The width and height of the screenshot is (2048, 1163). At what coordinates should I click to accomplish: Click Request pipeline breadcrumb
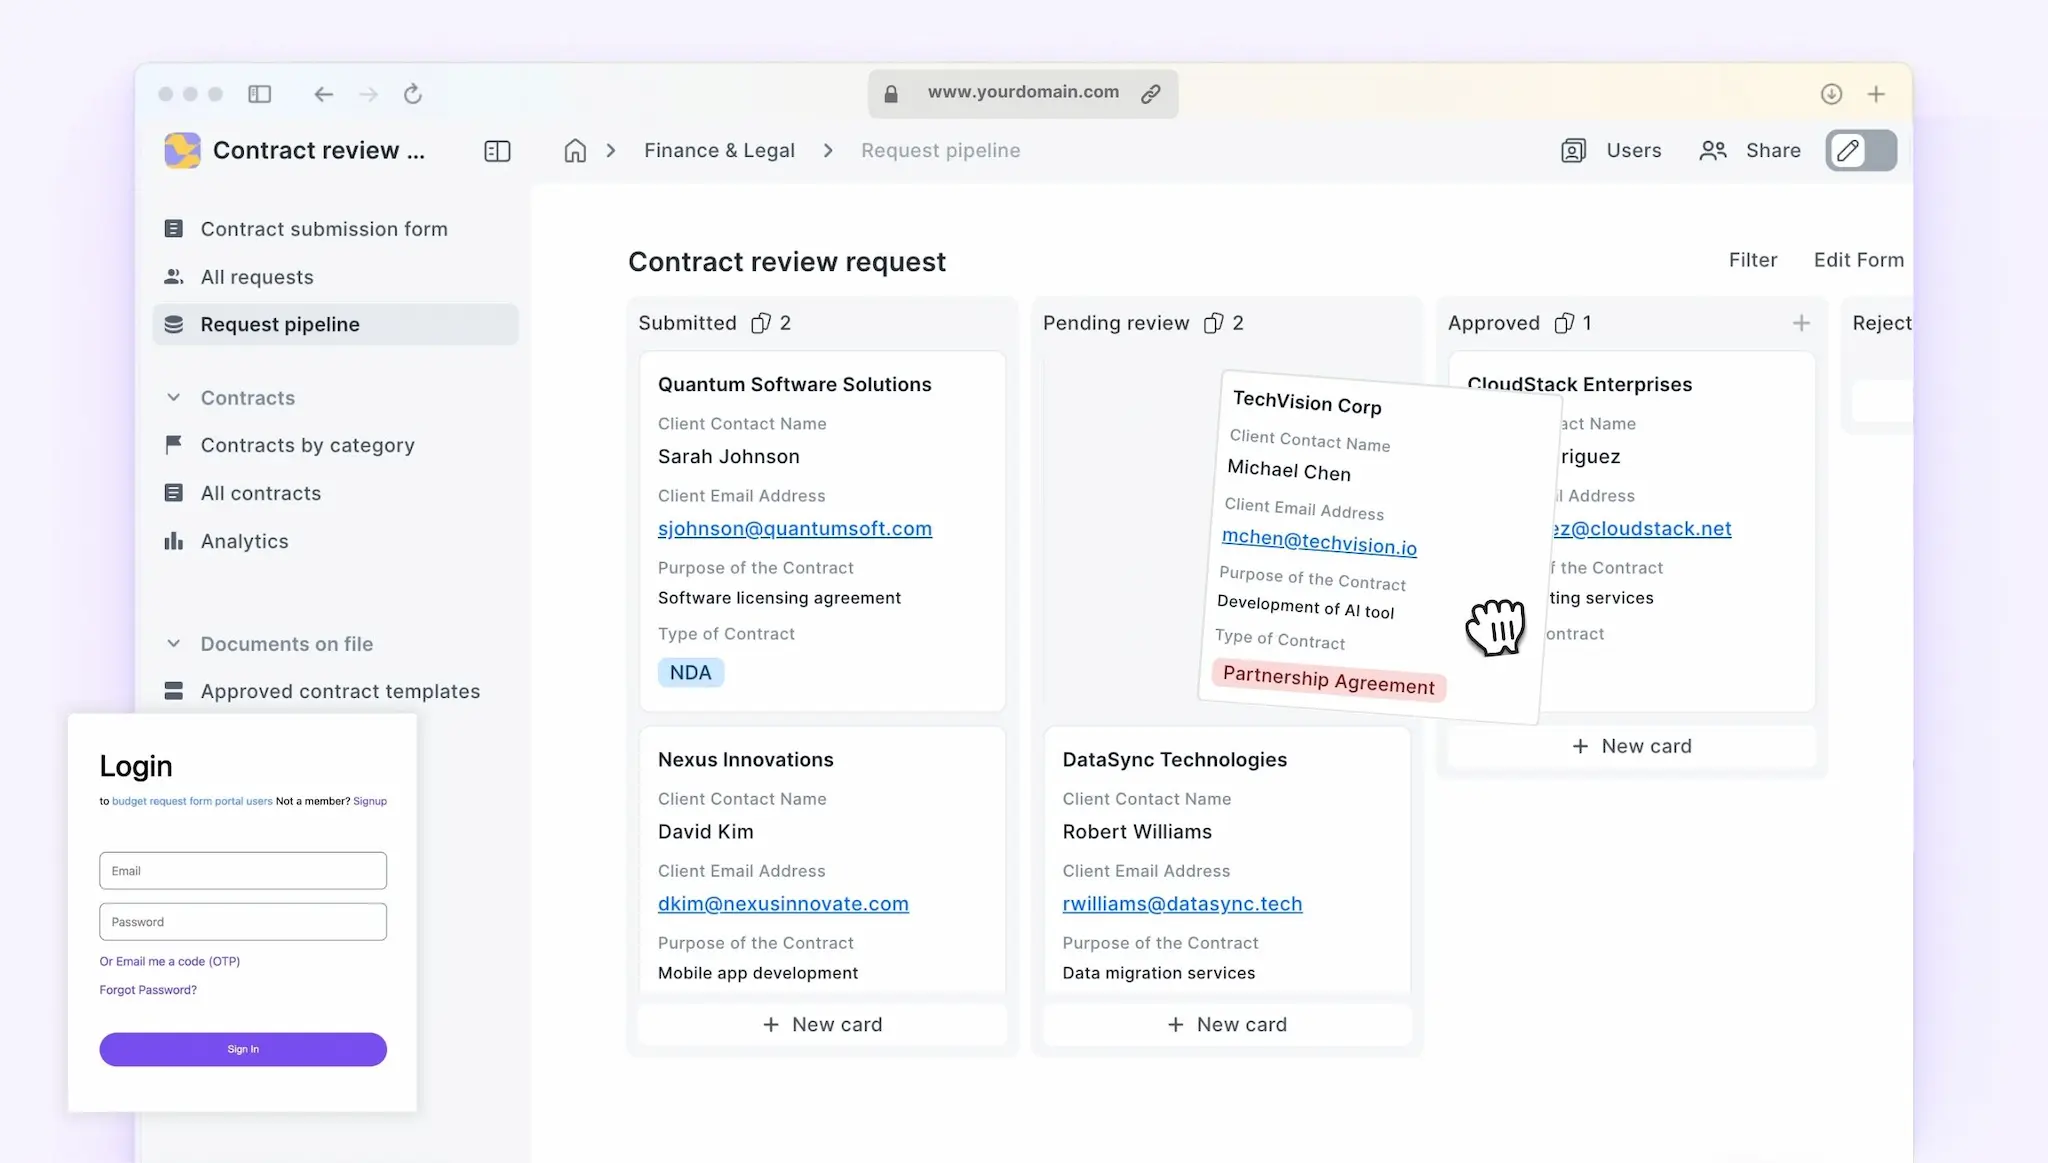(x=940, y=150)
